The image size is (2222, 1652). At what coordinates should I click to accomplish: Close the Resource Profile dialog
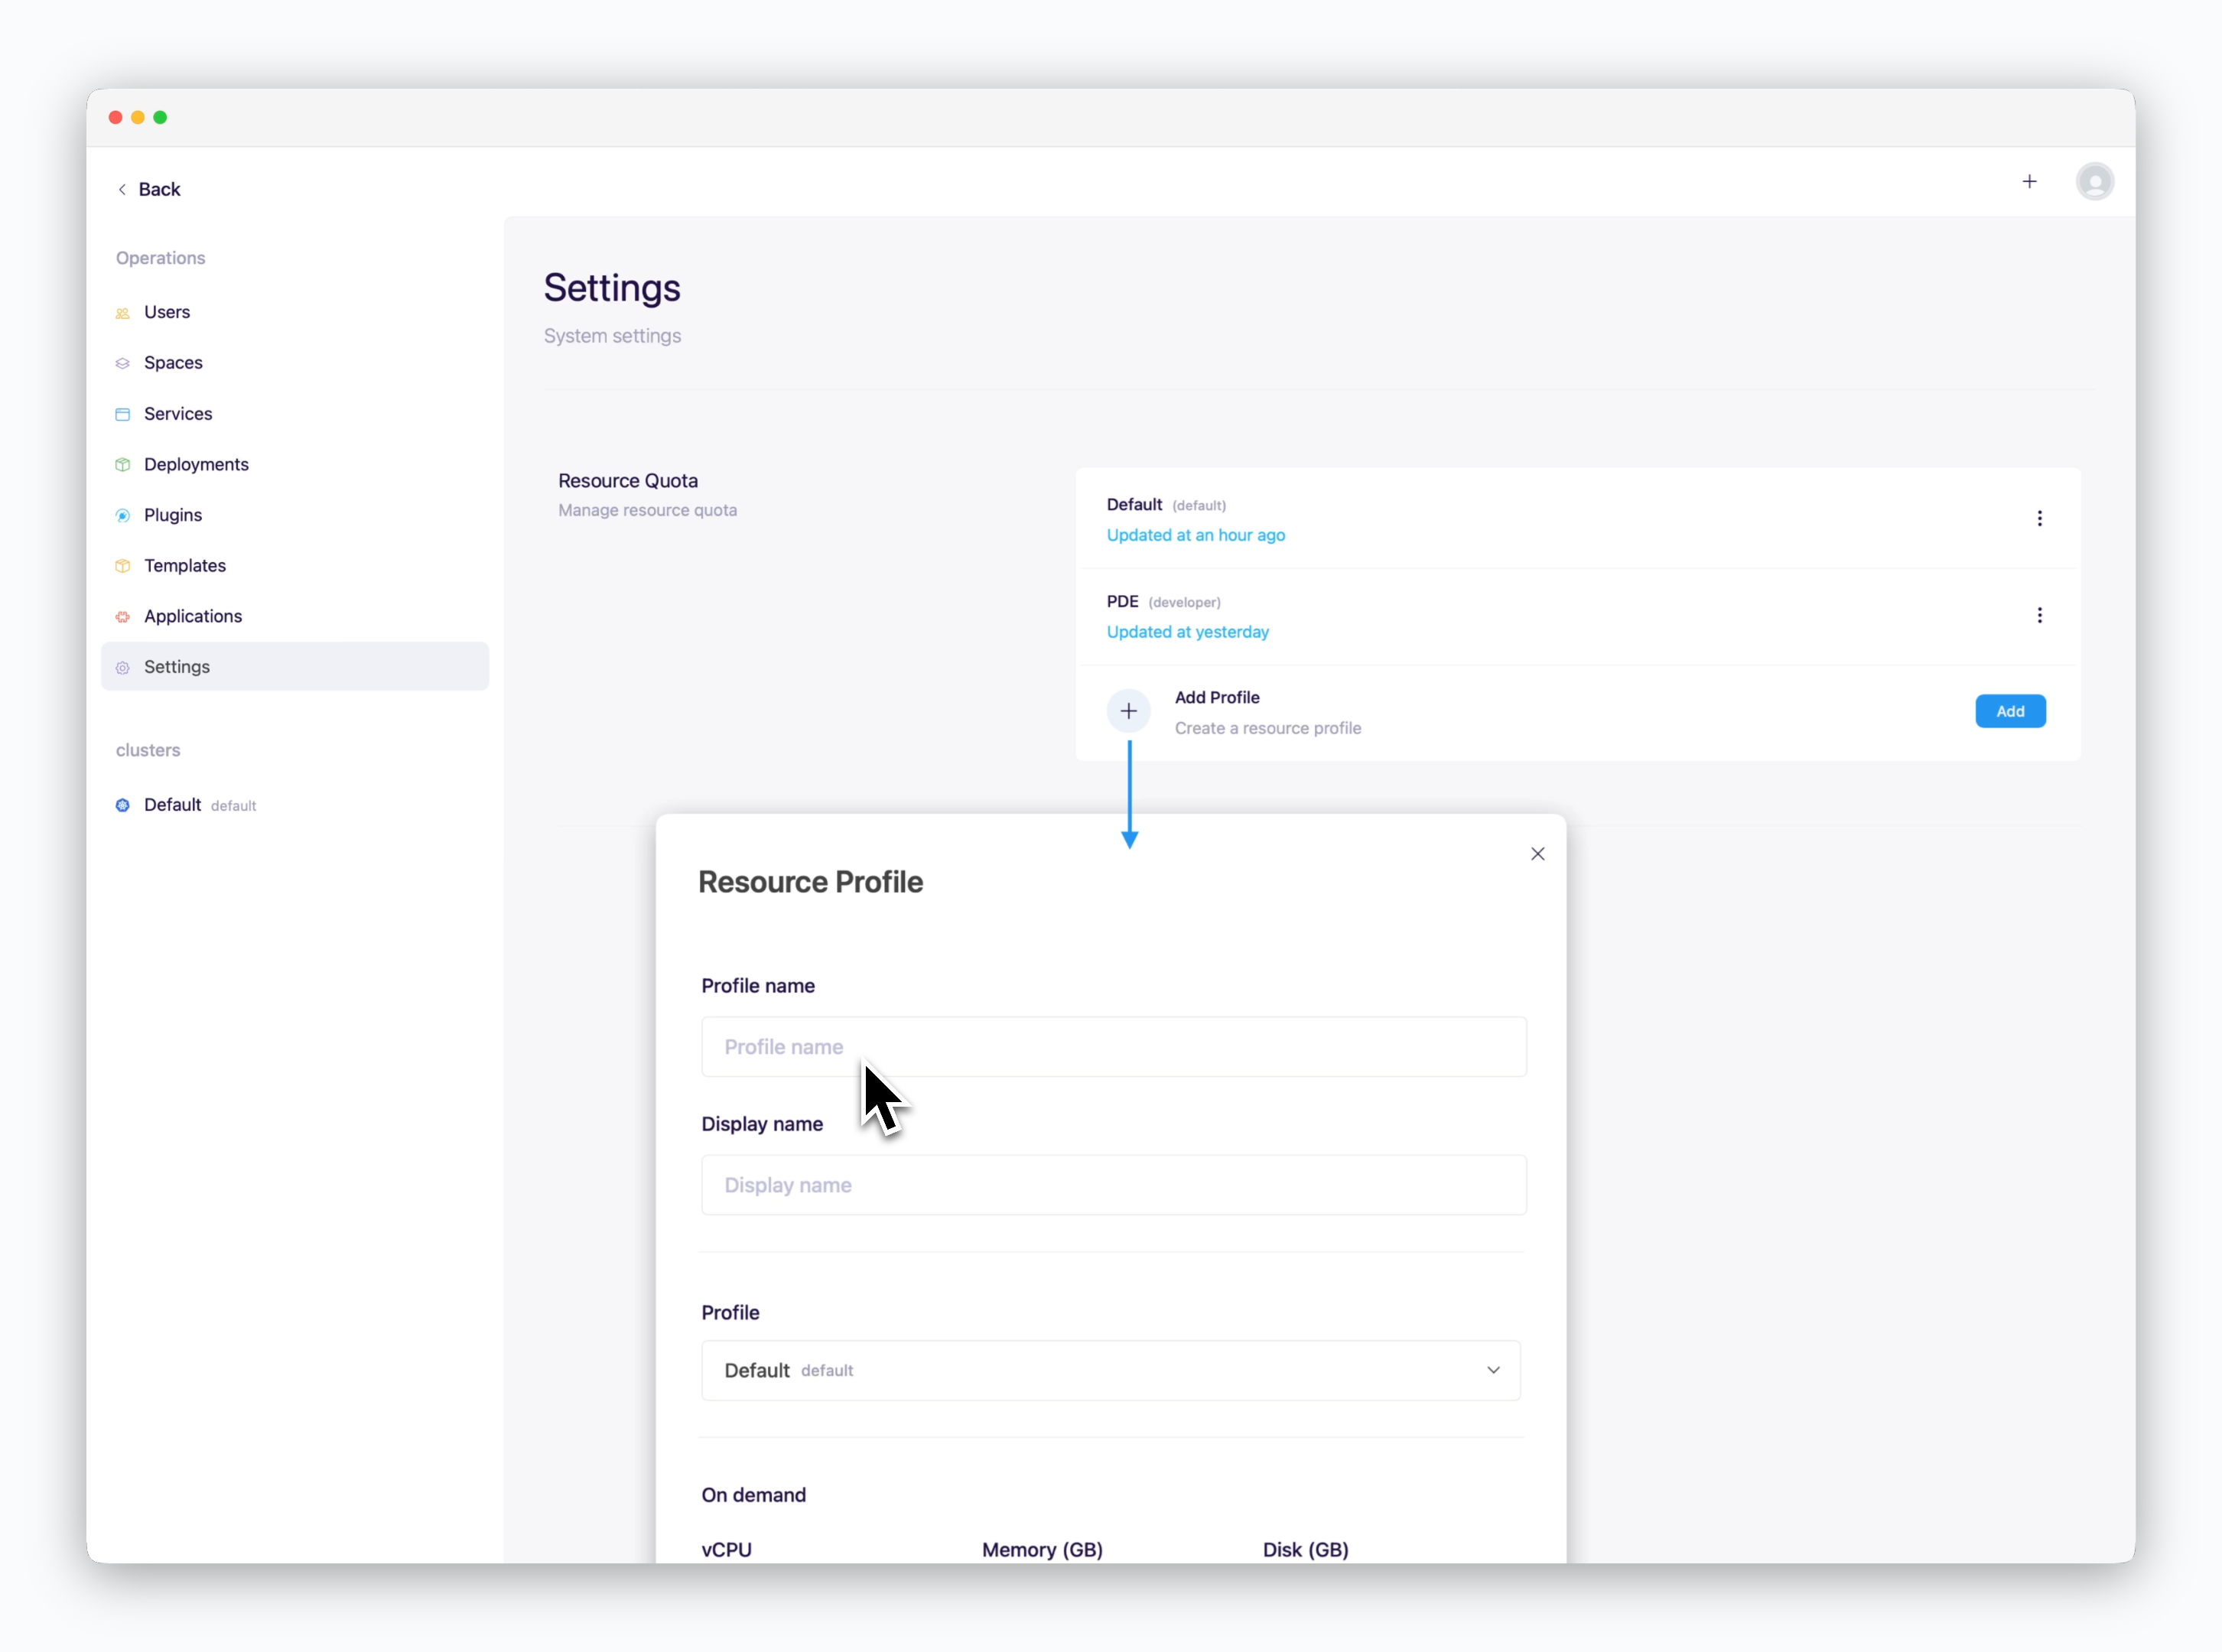click(x=1537, y=854)
